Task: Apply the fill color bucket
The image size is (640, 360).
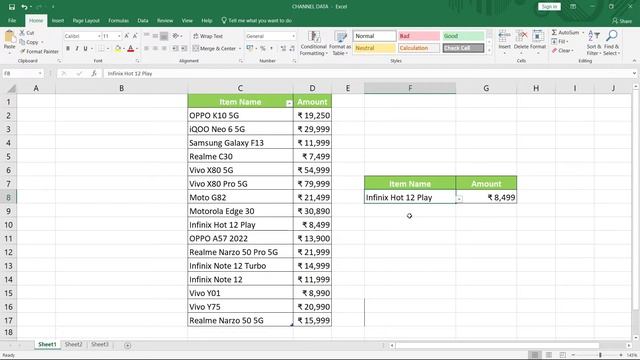Action: pos(118,49)
